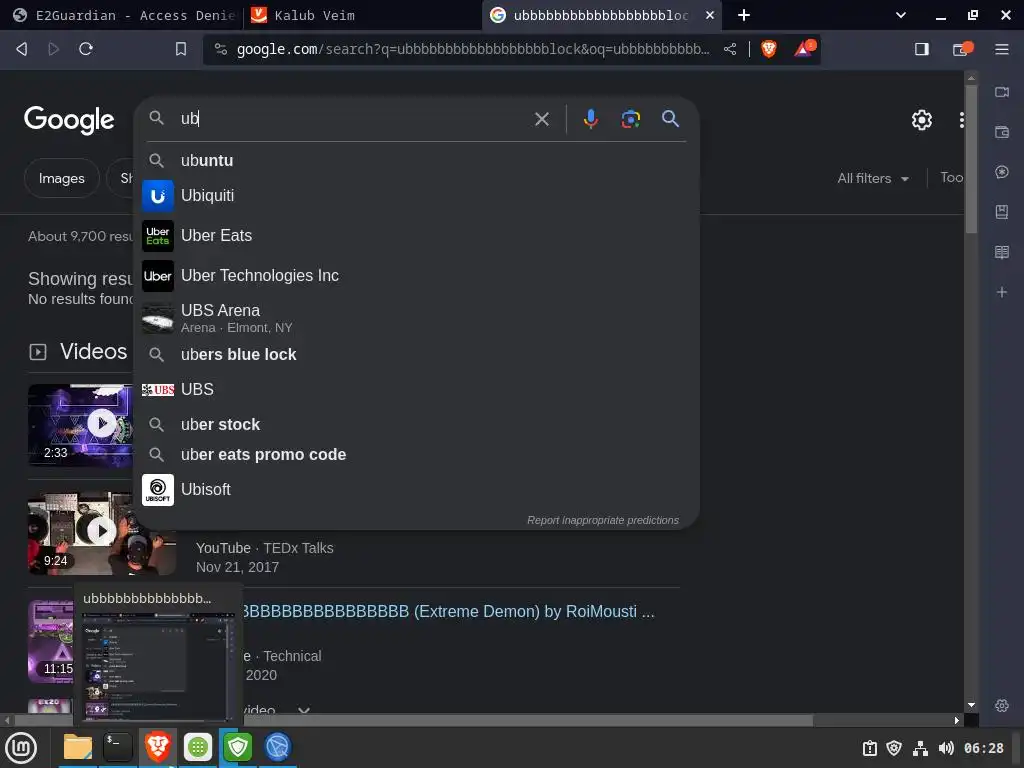
Task: Start voice search with microphone icon
Action: 590,119
